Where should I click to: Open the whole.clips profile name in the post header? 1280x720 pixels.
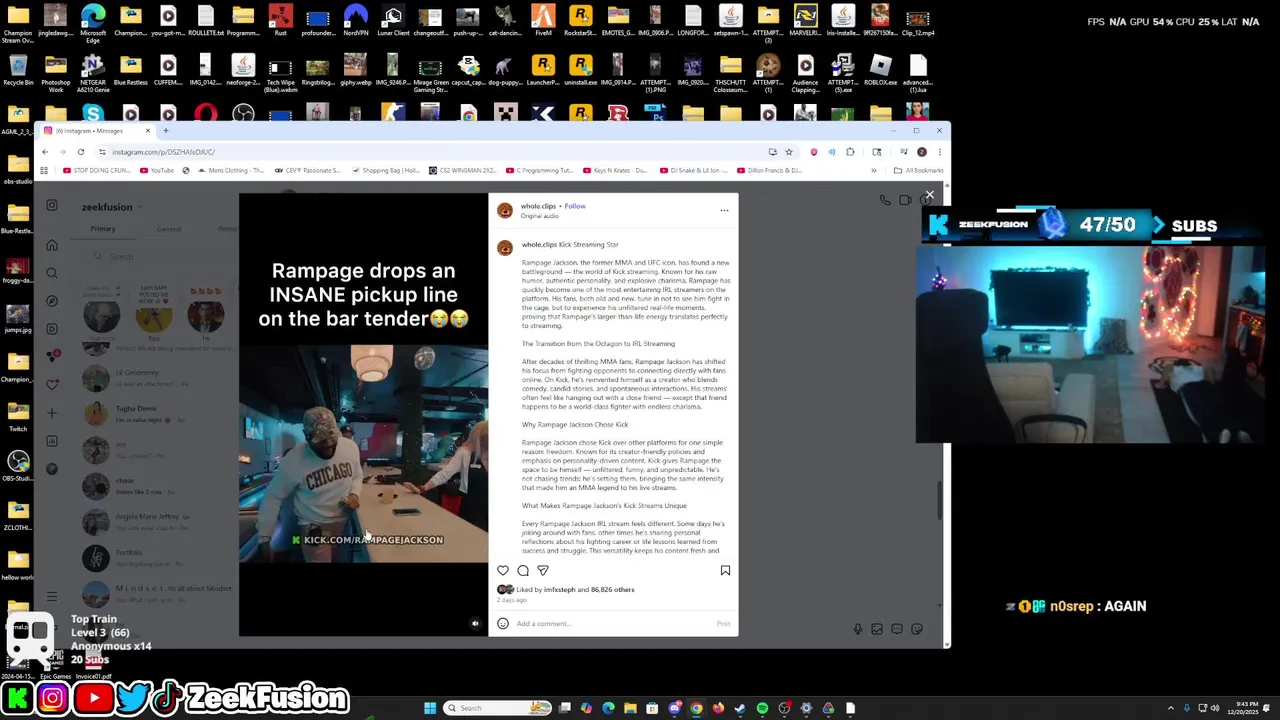[538, 206]
